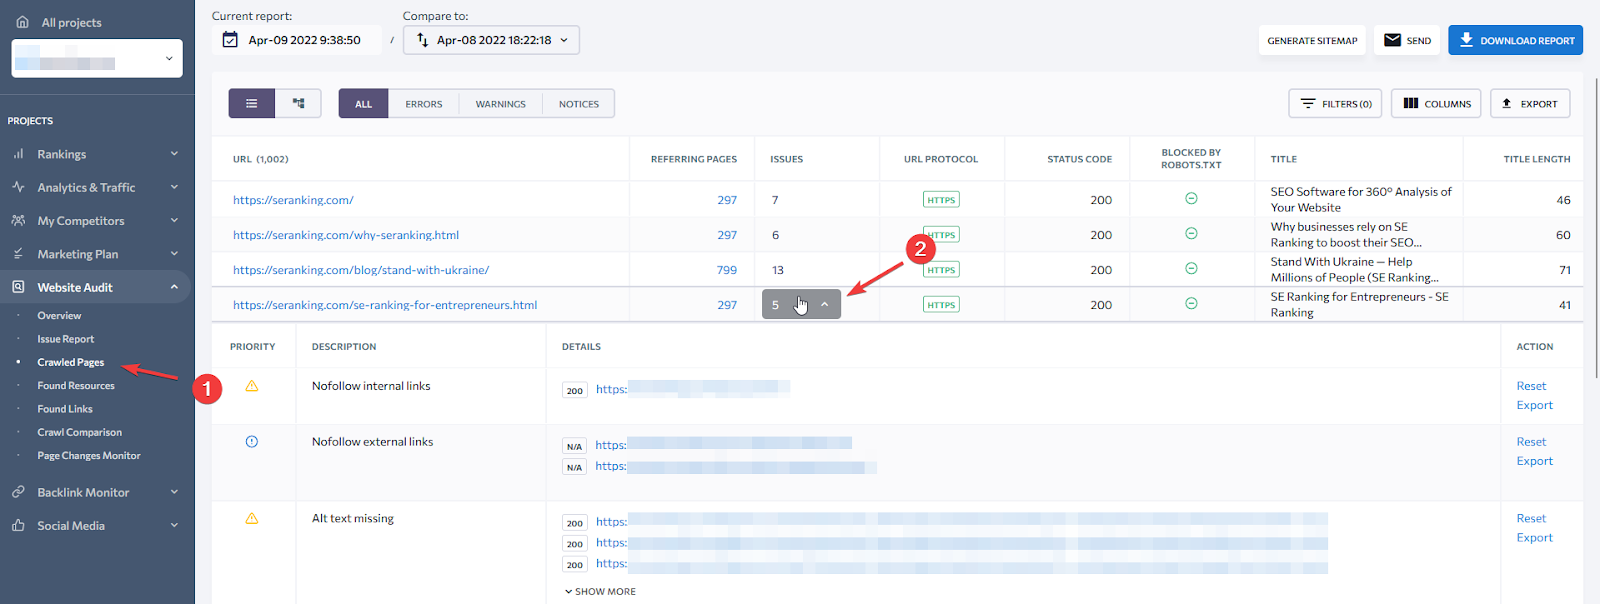Open Found Links in the sidebar
The height and width of the screenshot is (604, 1600).
(65, 409)
